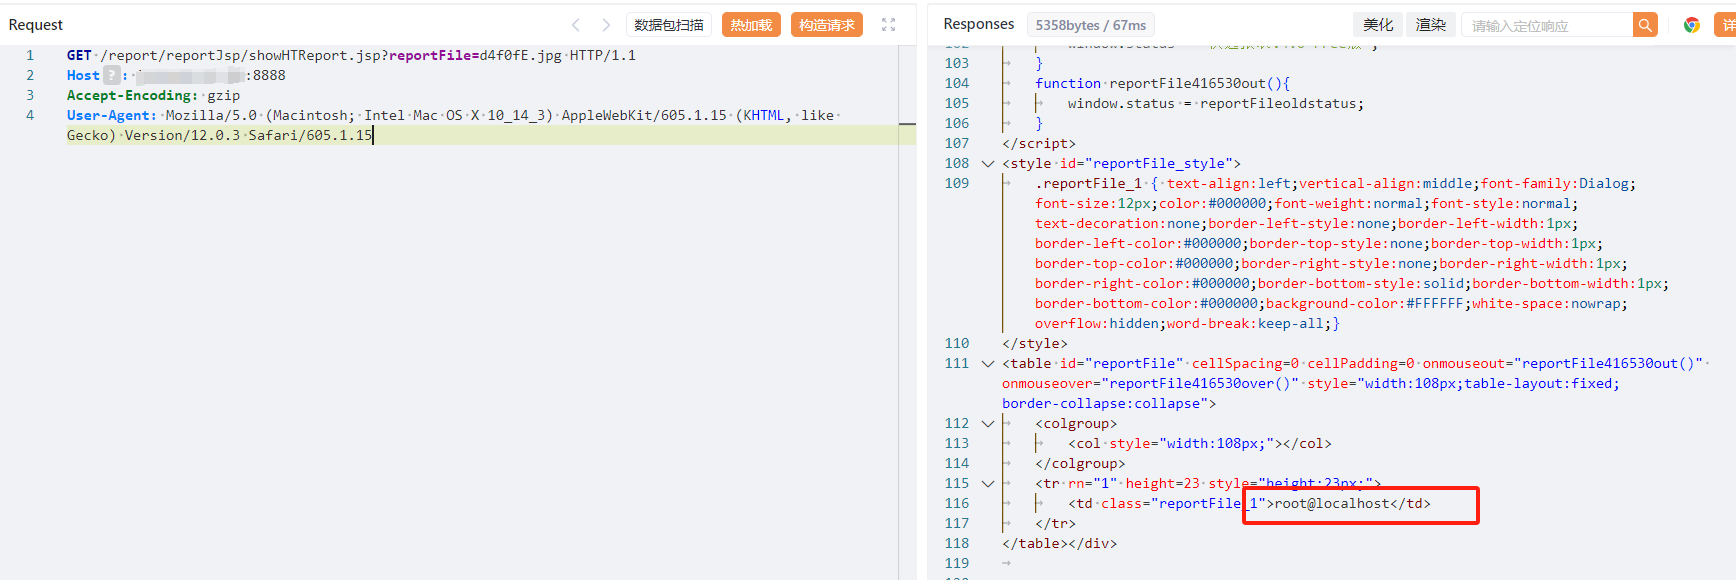
Task: Click reportFile parameter in request URL
Action: tap(430, 55)
